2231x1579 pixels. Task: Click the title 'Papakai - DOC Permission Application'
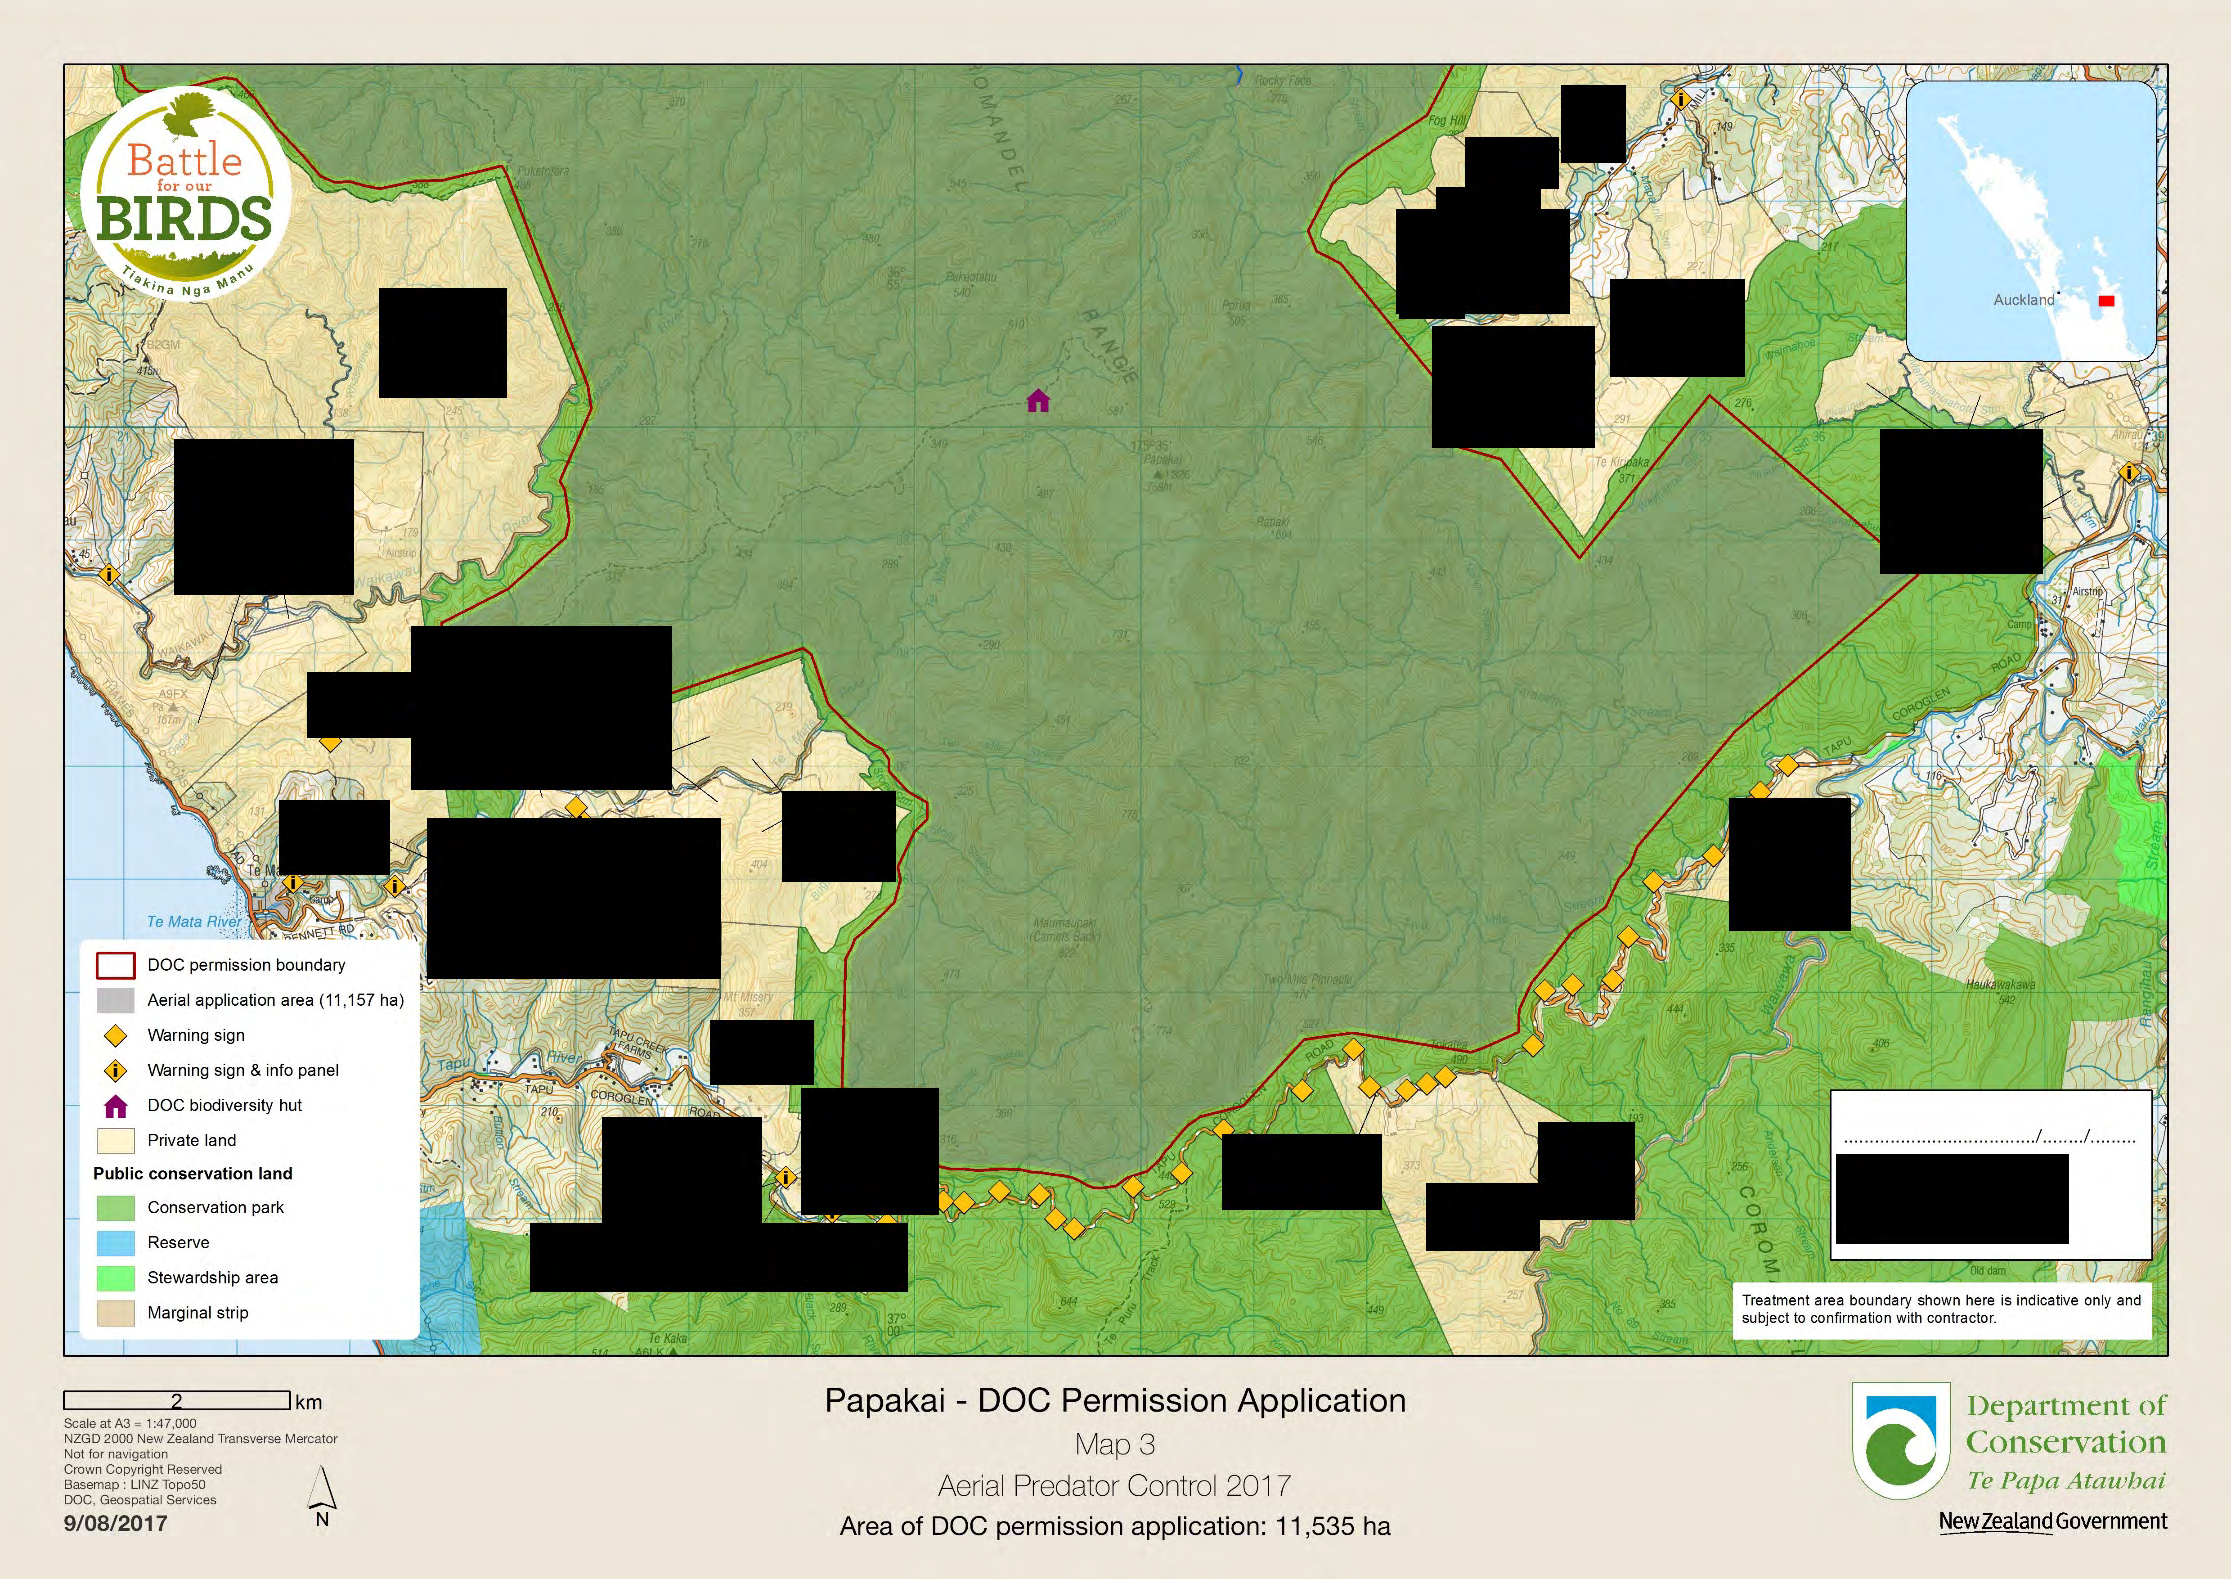pos(1115,1400)
